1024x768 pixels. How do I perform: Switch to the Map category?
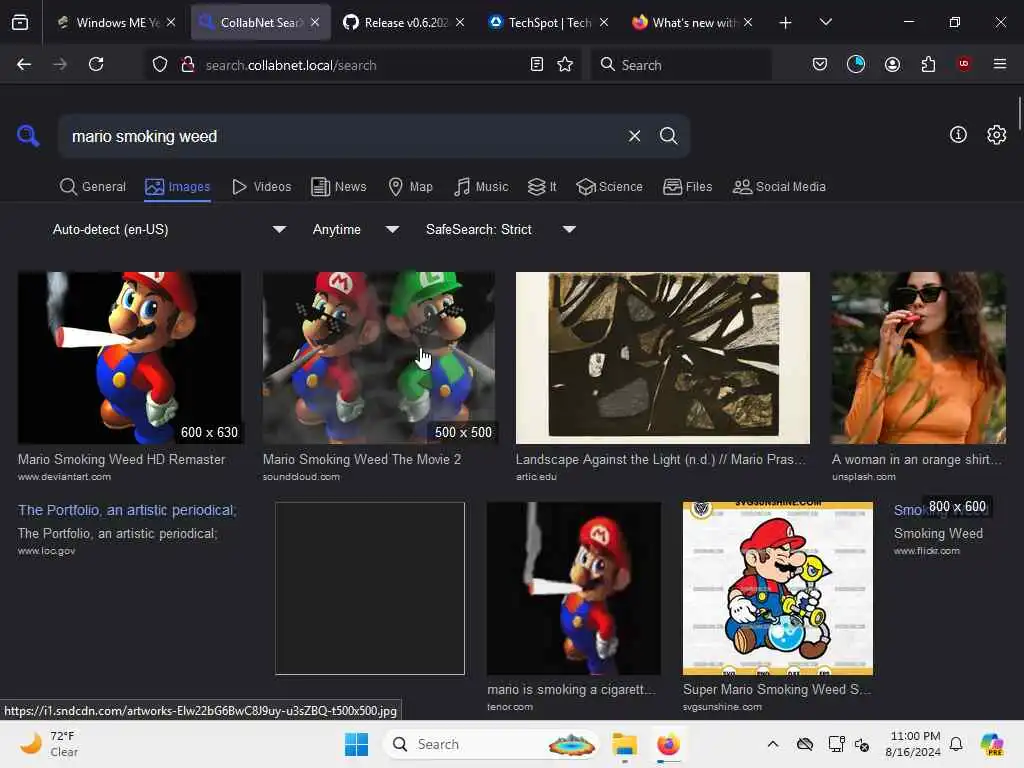[410, 187]
